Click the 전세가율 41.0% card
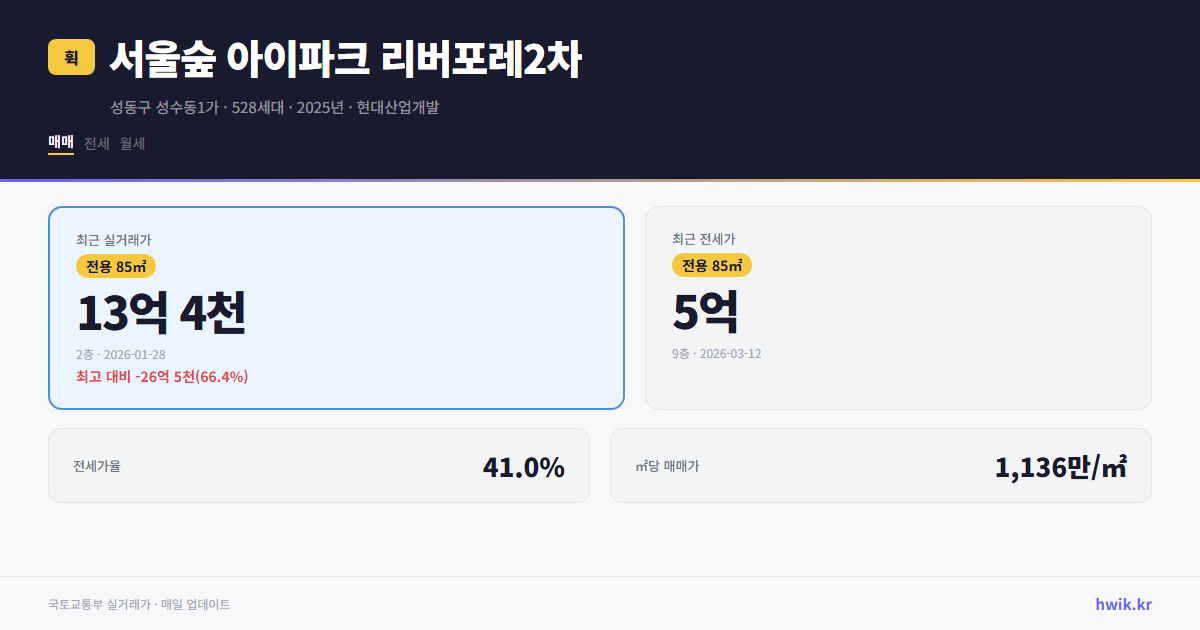Image resolution: width=1200 pixels, height=630 pixels. (x=318, y=465)
